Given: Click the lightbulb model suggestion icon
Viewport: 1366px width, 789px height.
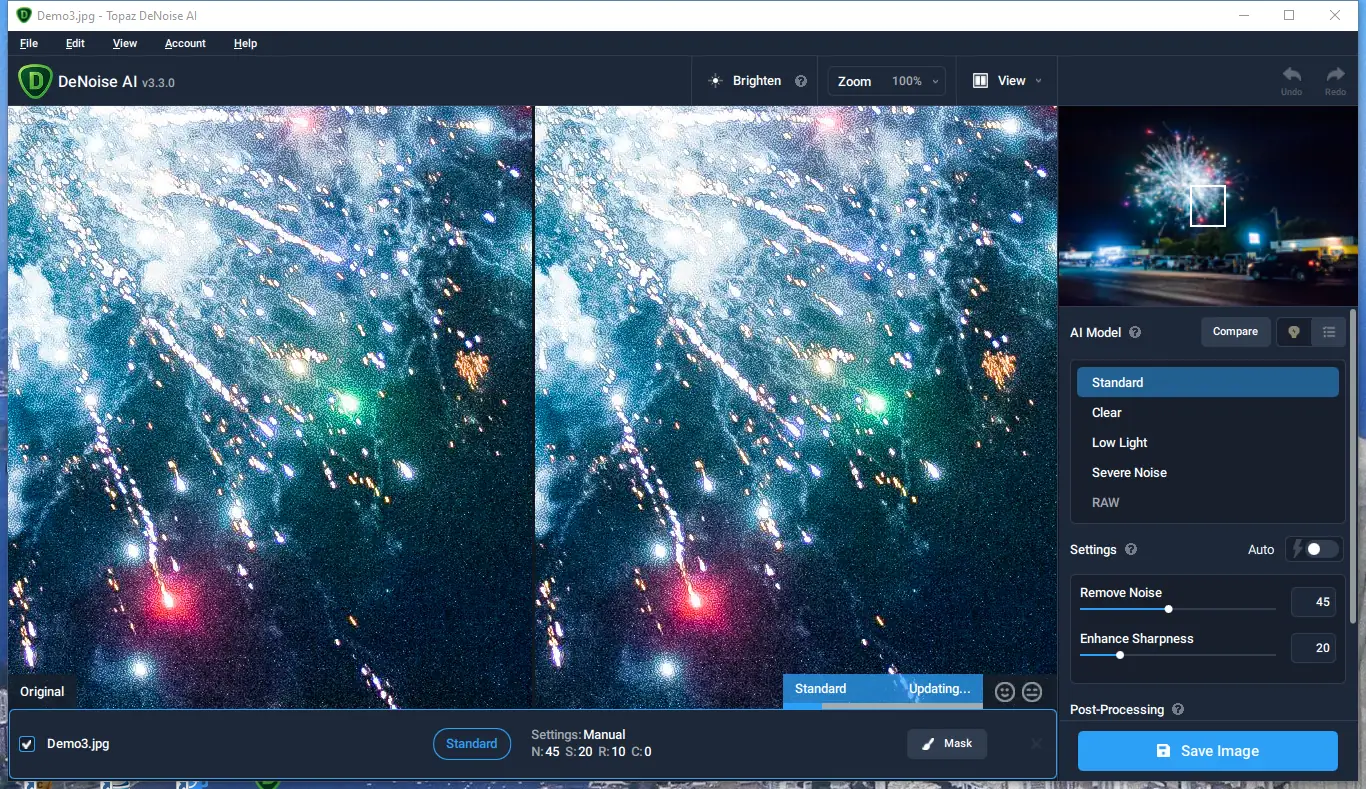Looking at the screenshot, I should (x=1294, y=332).
